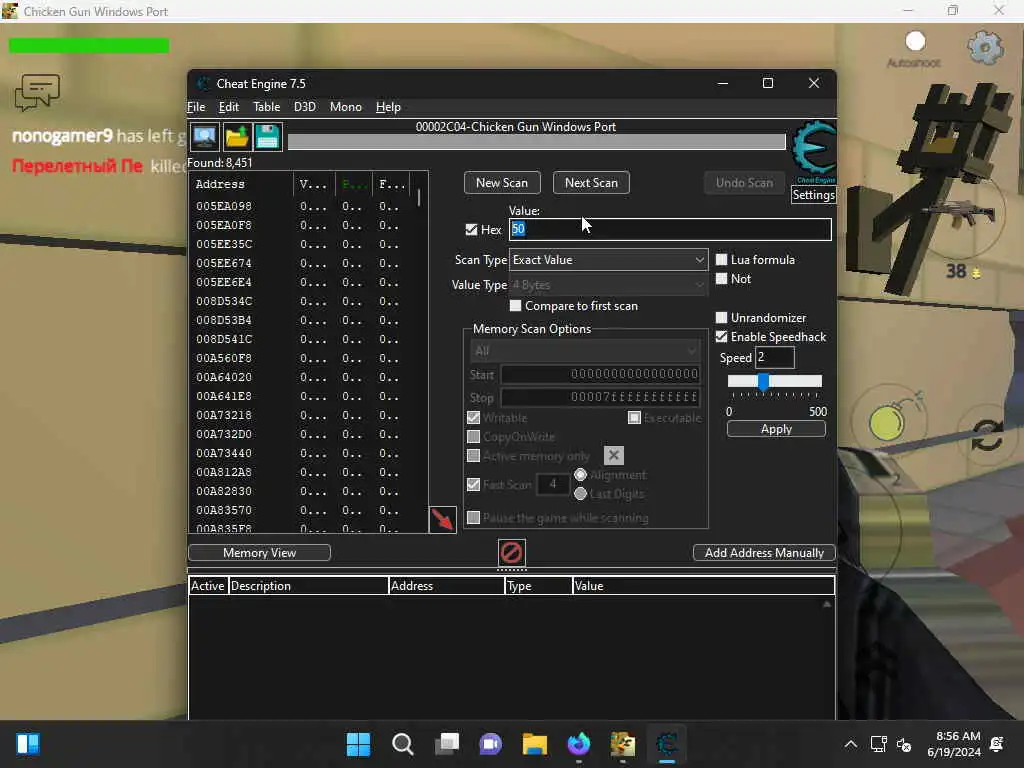The width and height of the screenshot is (1024, 768).
Task: Toggle Fast Scan checkbox
Action: (473, 485)
